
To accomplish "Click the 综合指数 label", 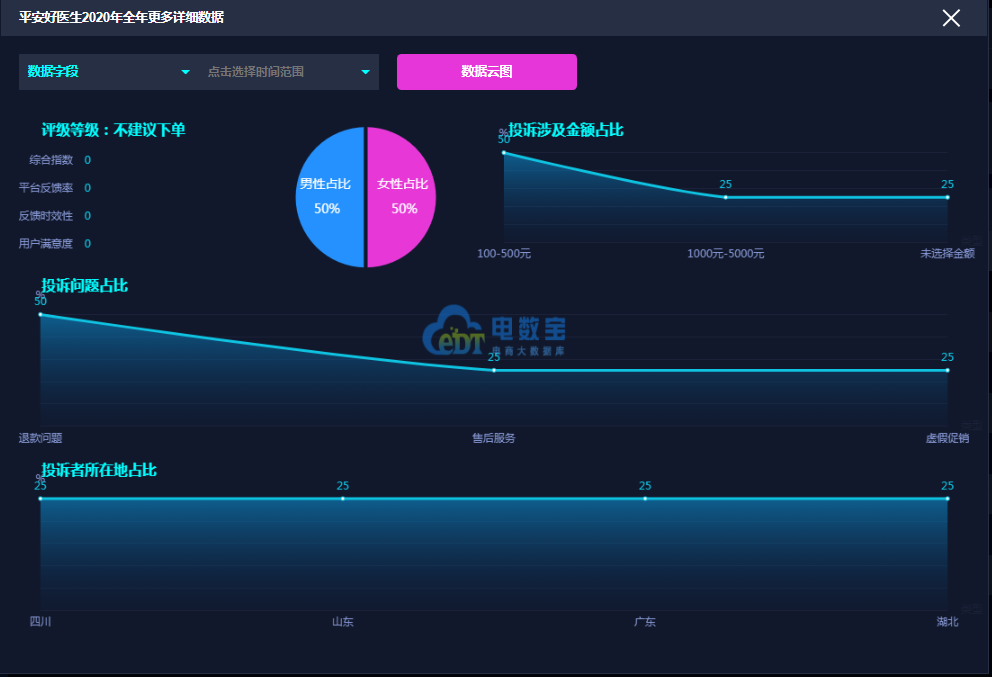I will (x=51, y=160).
